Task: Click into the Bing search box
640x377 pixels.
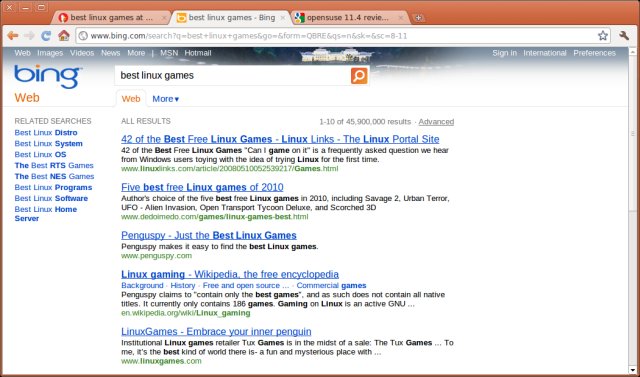Action: coord(233,76)
